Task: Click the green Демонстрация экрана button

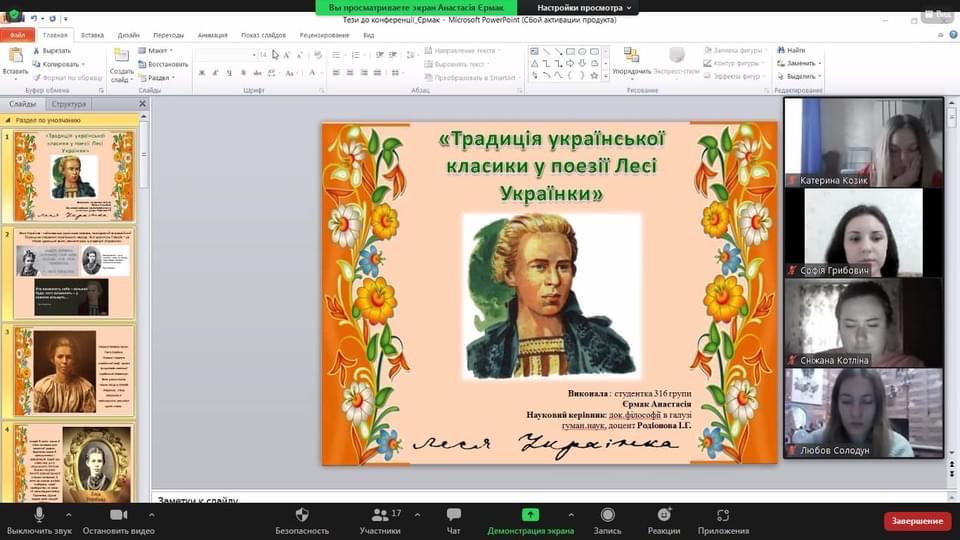Action: (530, 515)
